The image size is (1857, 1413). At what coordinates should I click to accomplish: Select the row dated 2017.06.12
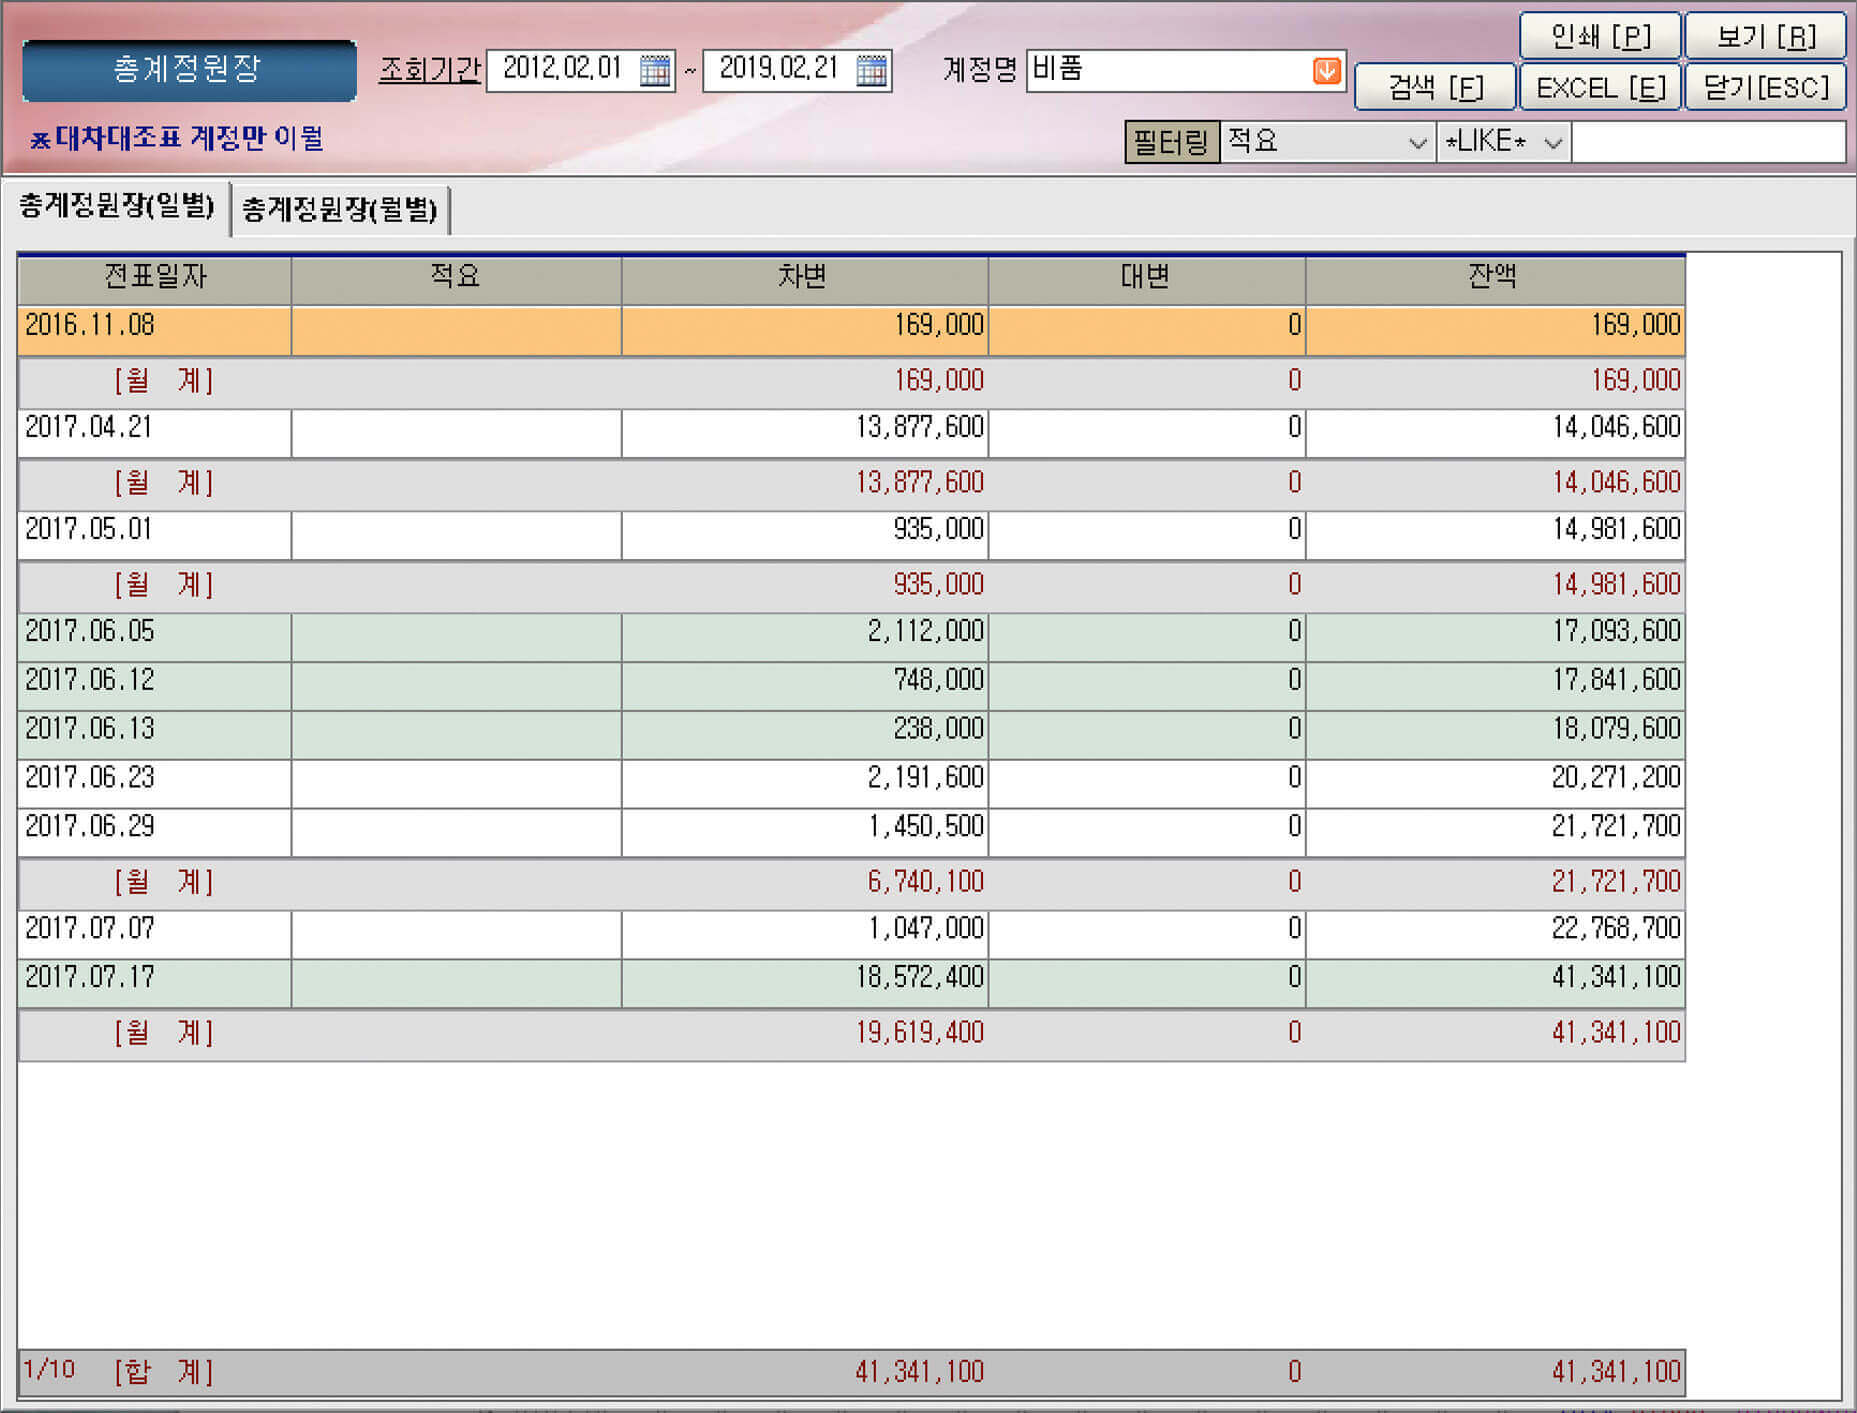[851, 686]
